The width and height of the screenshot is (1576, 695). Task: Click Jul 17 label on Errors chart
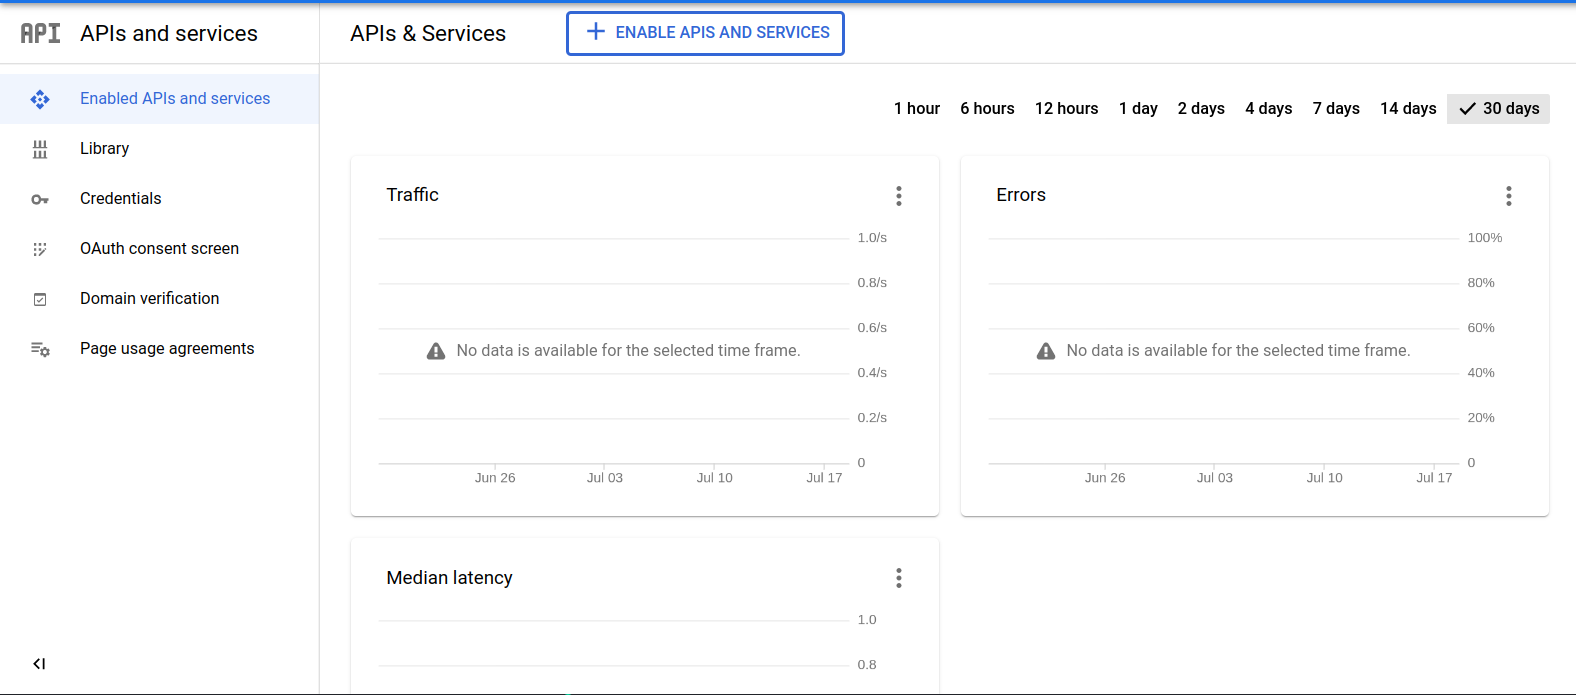click(1434, 478)
